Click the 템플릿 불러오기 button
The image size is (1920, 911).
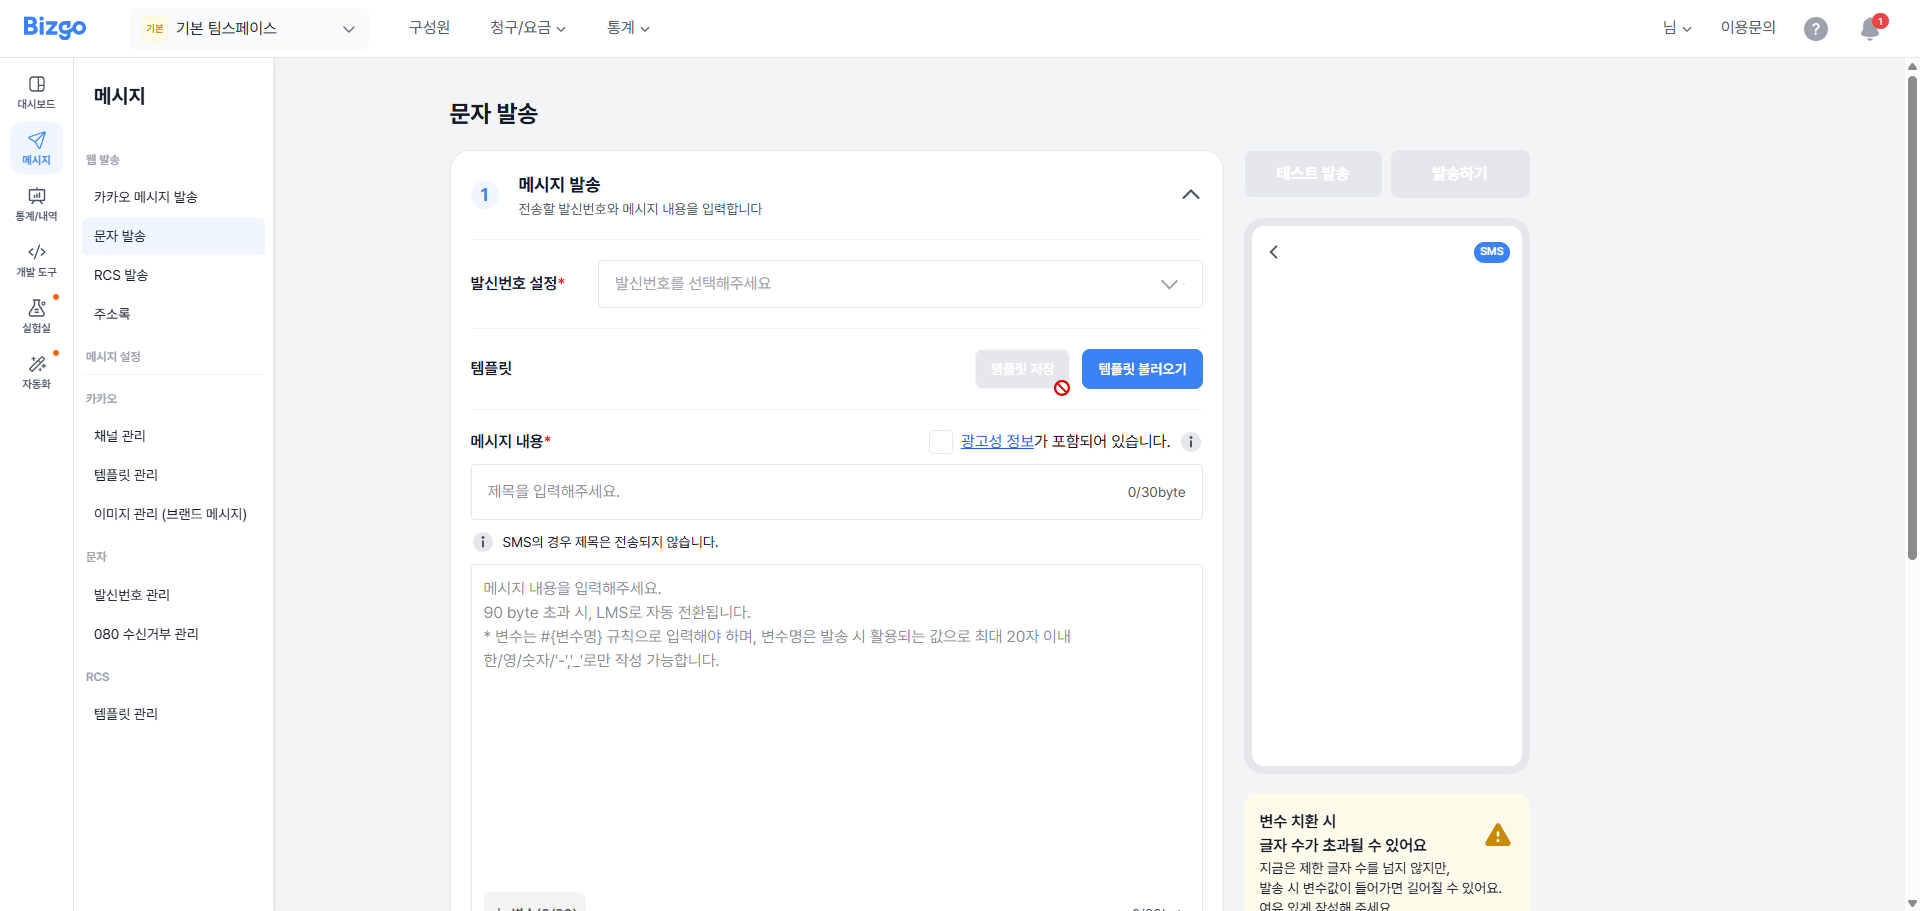pos(1141,369)
